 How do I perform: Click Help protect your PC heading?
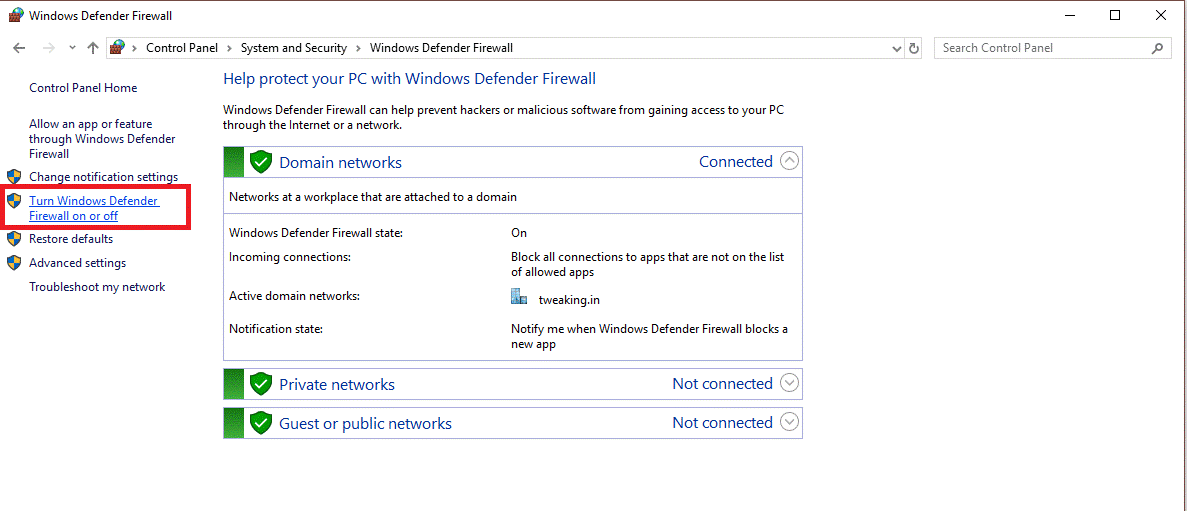pos(410,79)
